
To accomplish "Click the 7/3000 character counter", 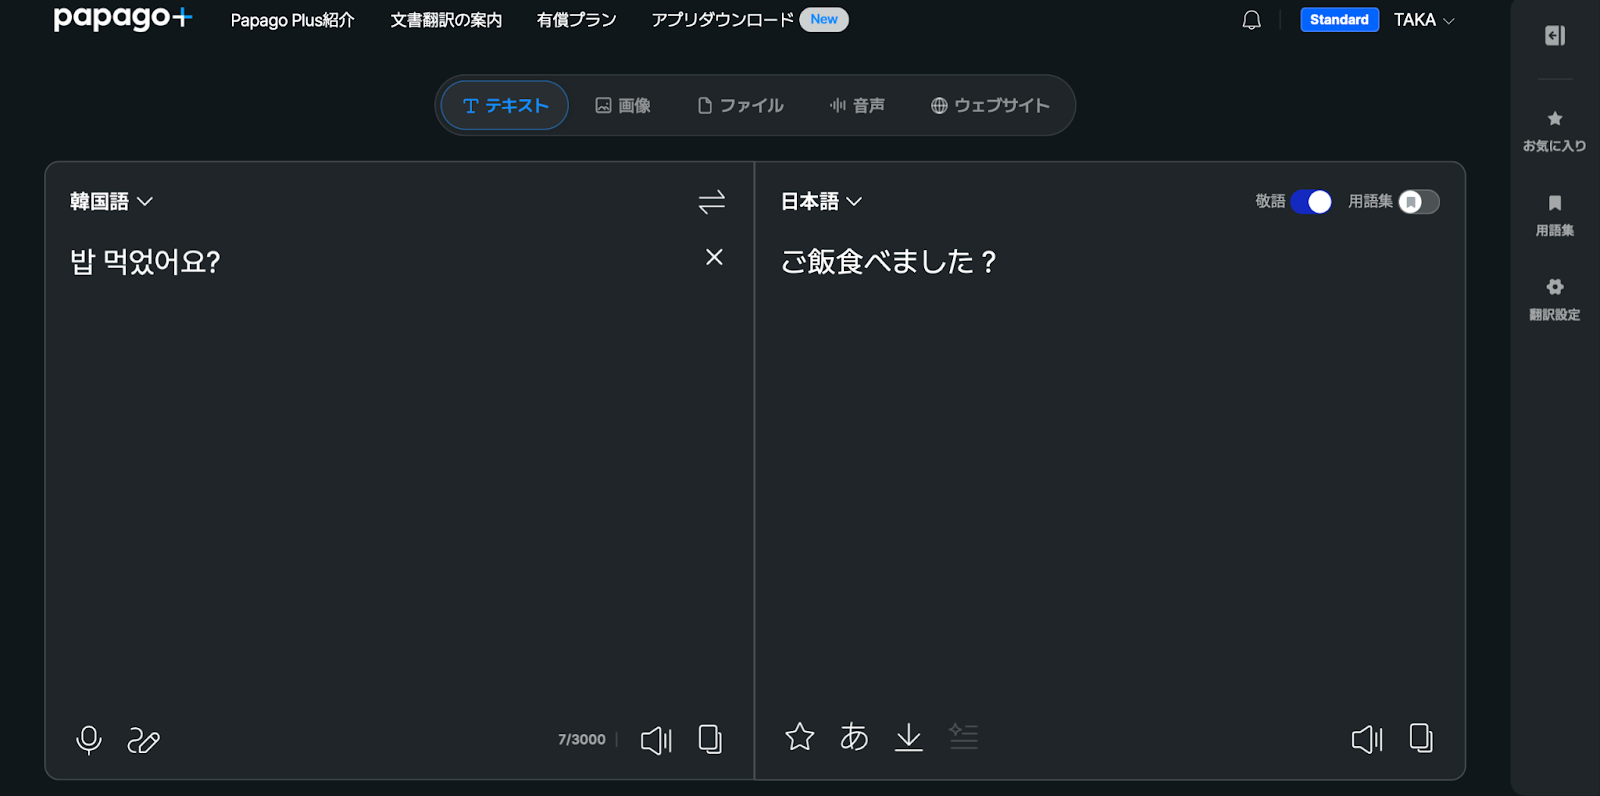I will pyautogui.click(x=582, y=740).
